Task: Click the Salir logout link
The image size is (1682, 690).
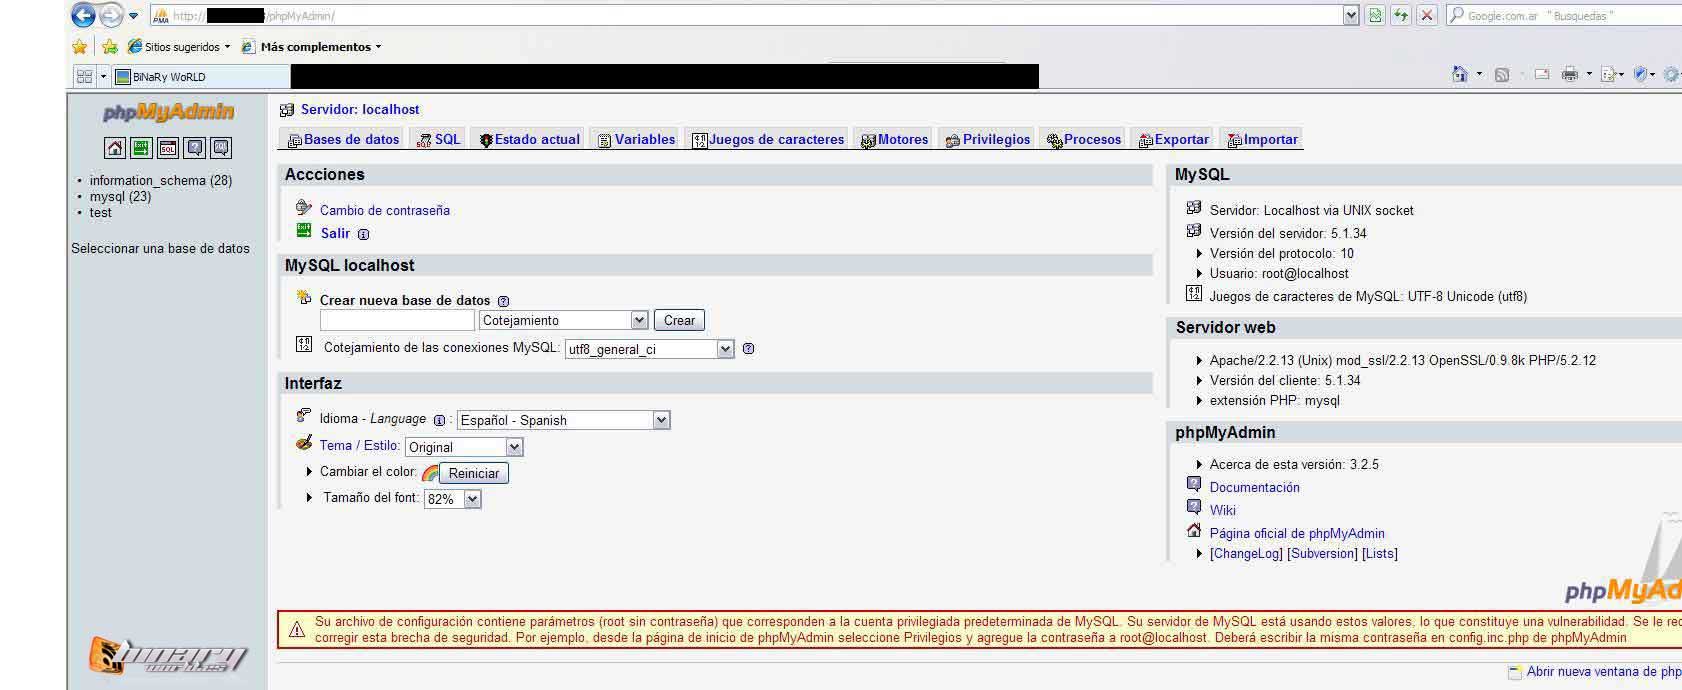Action: [x=335, y=233]
